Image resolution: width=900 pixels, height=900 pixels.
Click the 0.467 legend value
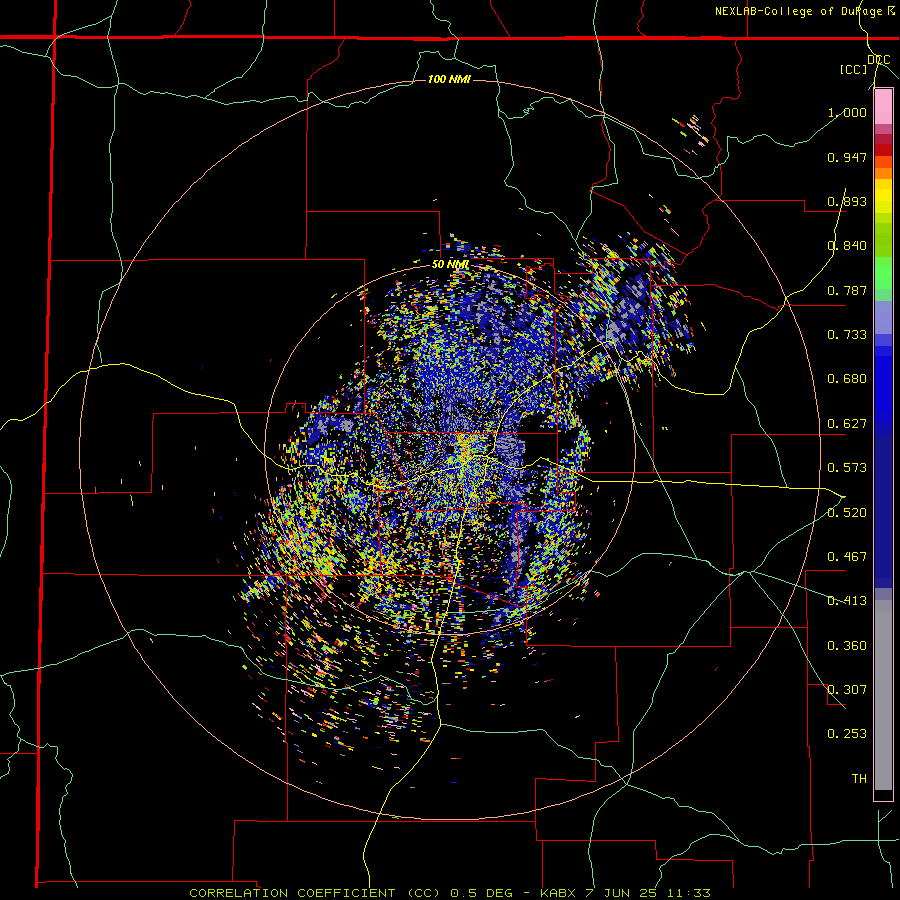(x=847, y=557)
